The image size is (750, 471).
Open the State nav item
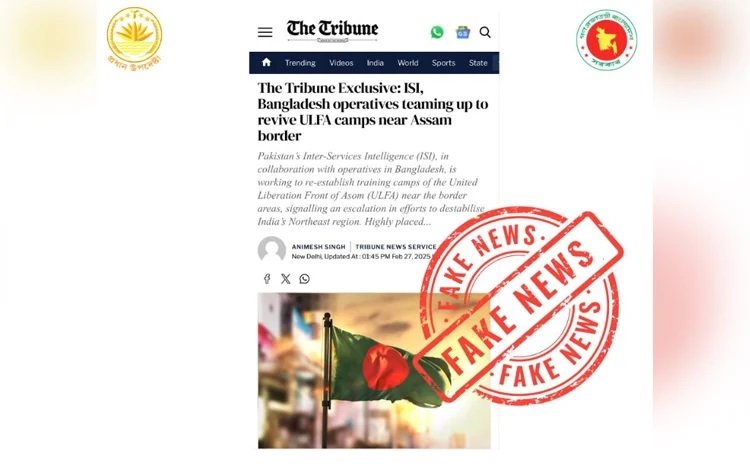(478, 63)
